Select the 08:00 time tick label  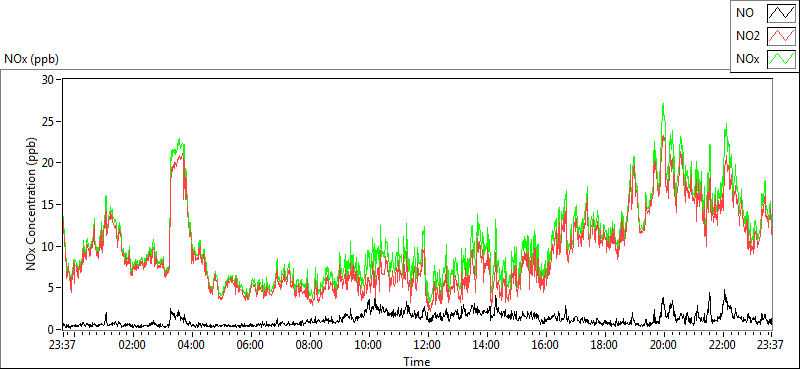(310, 345)
